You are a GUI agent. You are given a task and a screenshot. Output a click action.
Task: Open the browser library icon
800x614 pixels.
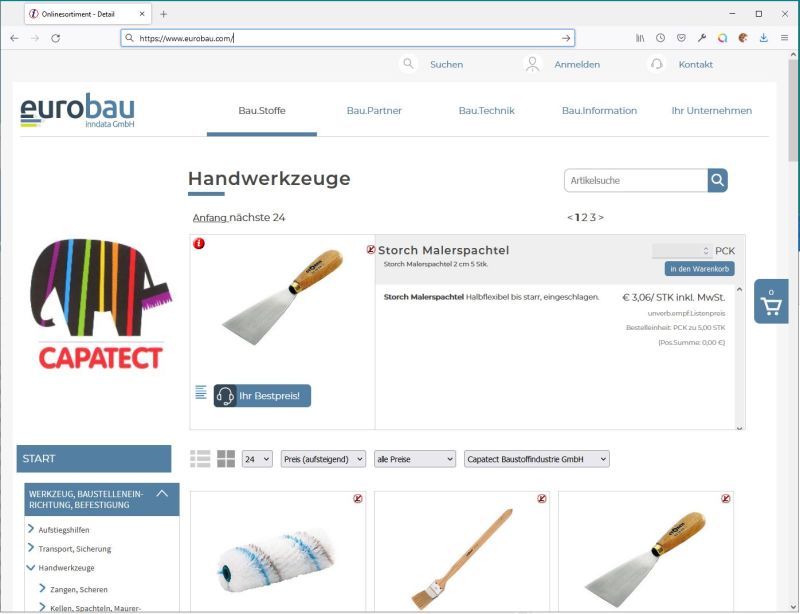(640, 38)
